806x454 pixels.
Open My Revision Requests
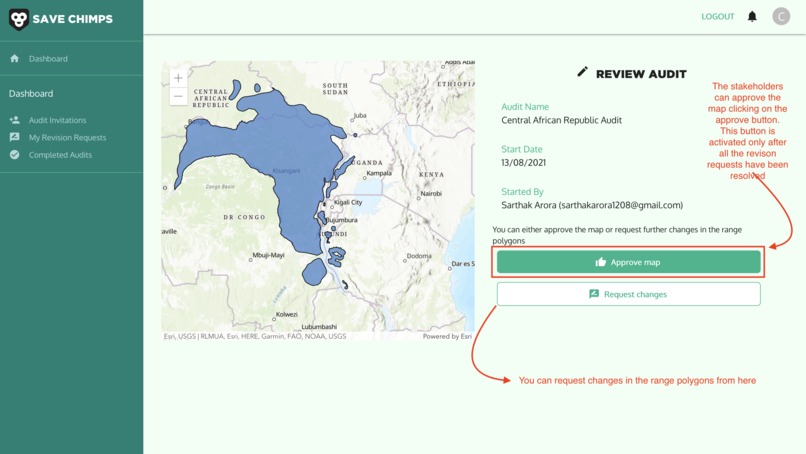67,138
